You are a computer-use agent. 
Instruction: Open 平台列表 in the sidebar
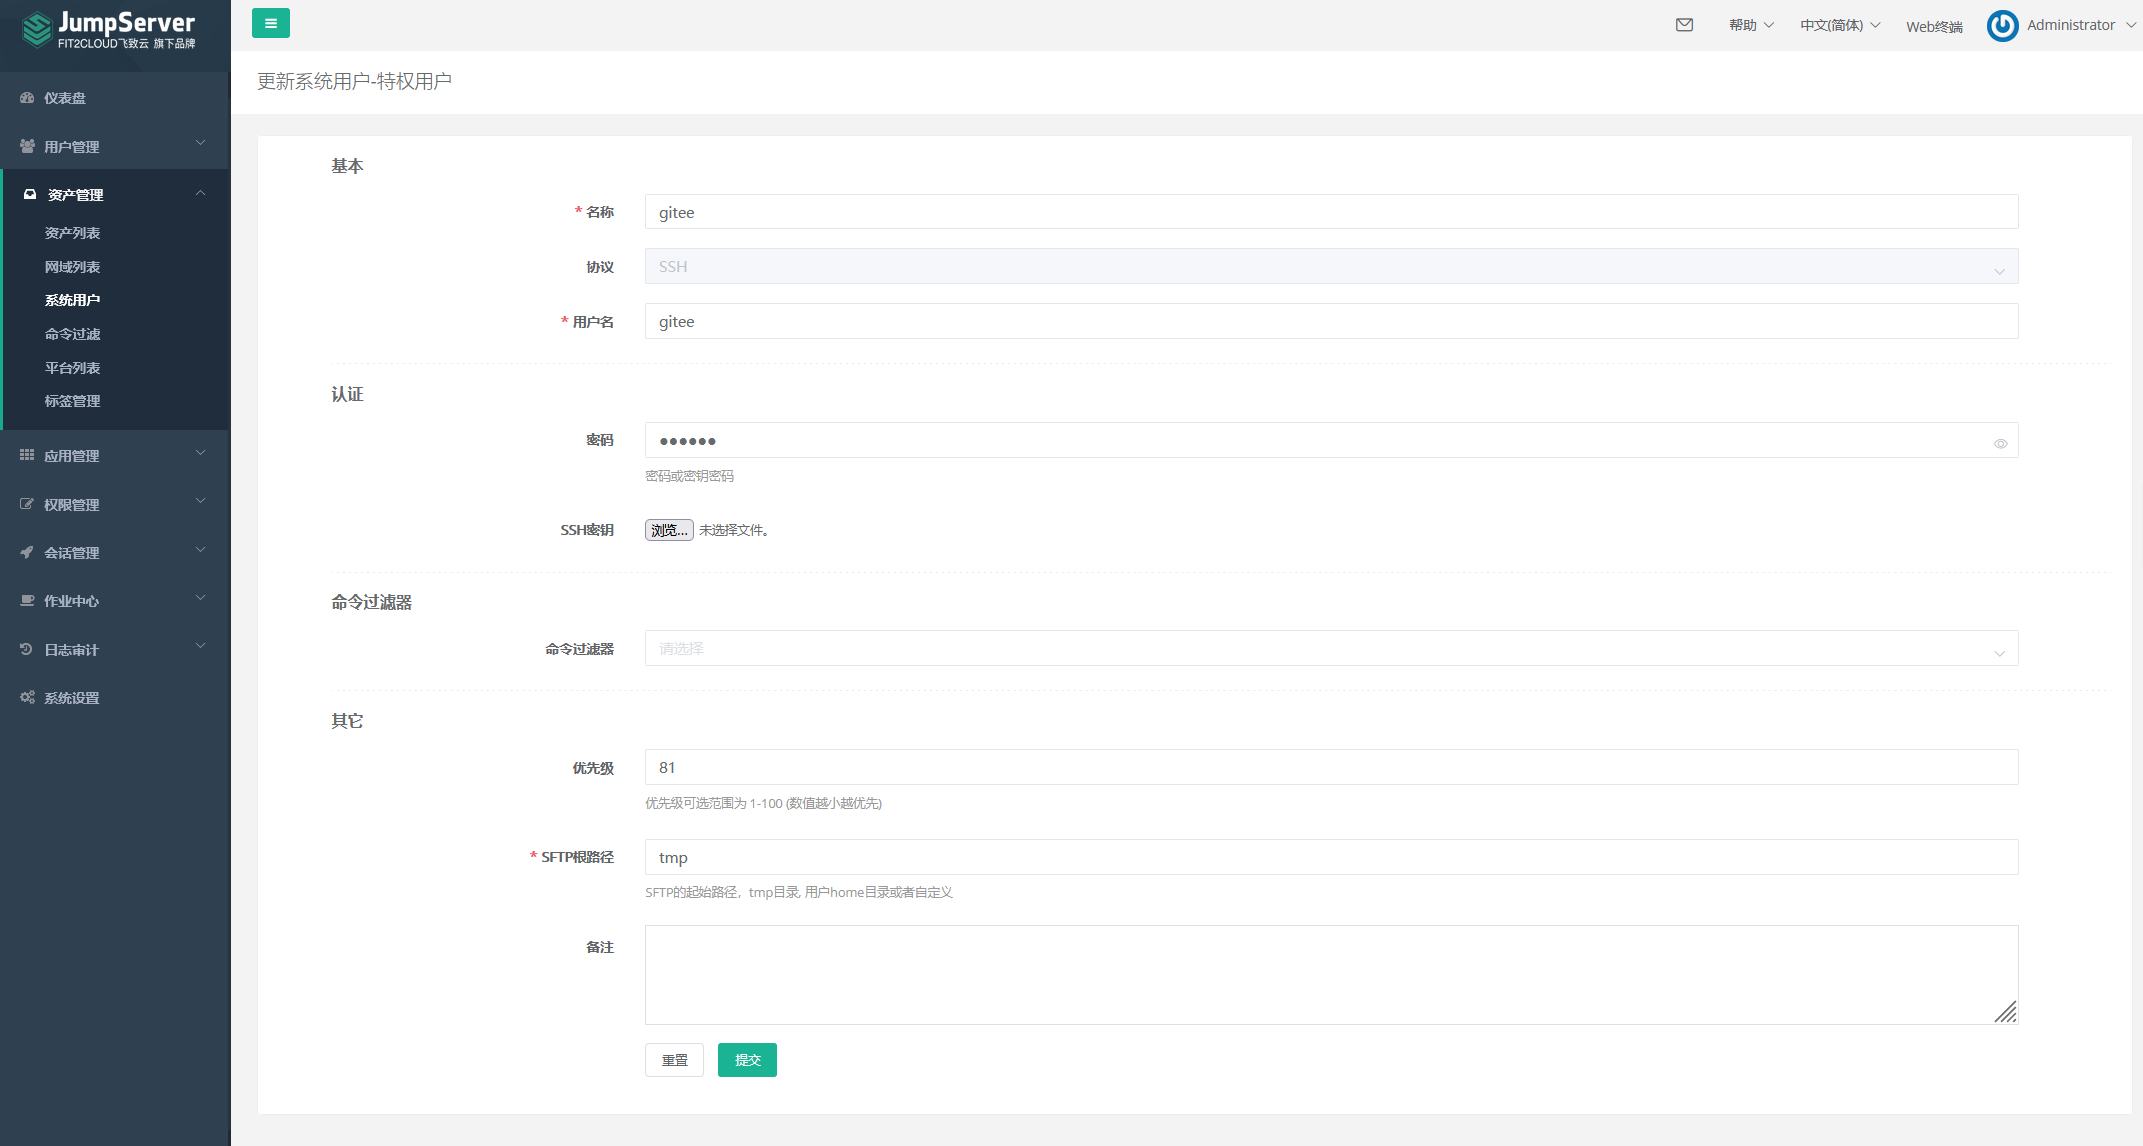pos(72,368)
